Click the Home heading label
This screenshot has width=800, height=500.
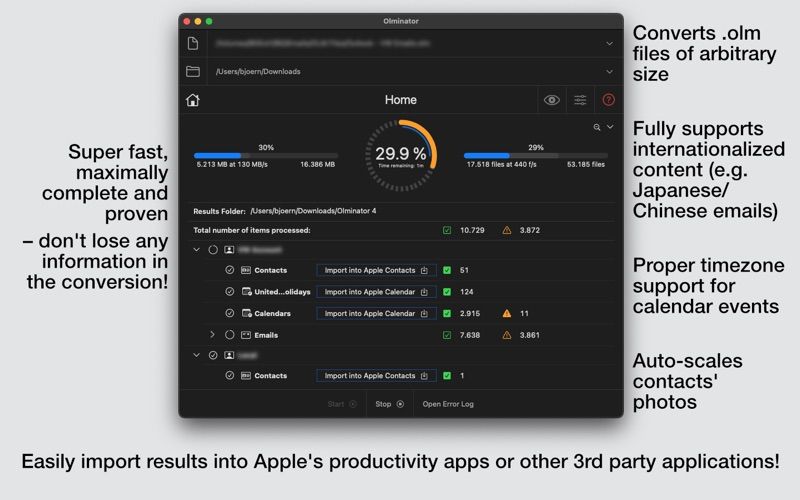coord(401,100)
